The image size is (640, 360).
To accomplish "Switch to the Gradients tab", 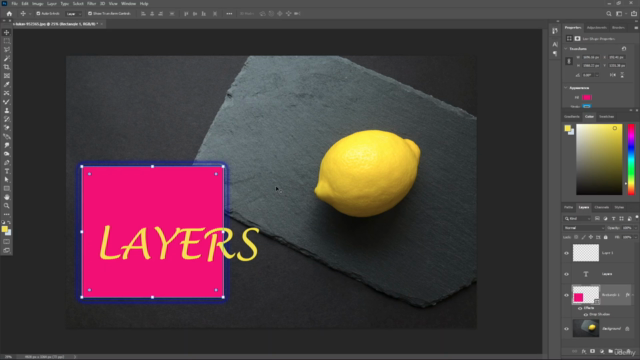I will click(572, 117).
